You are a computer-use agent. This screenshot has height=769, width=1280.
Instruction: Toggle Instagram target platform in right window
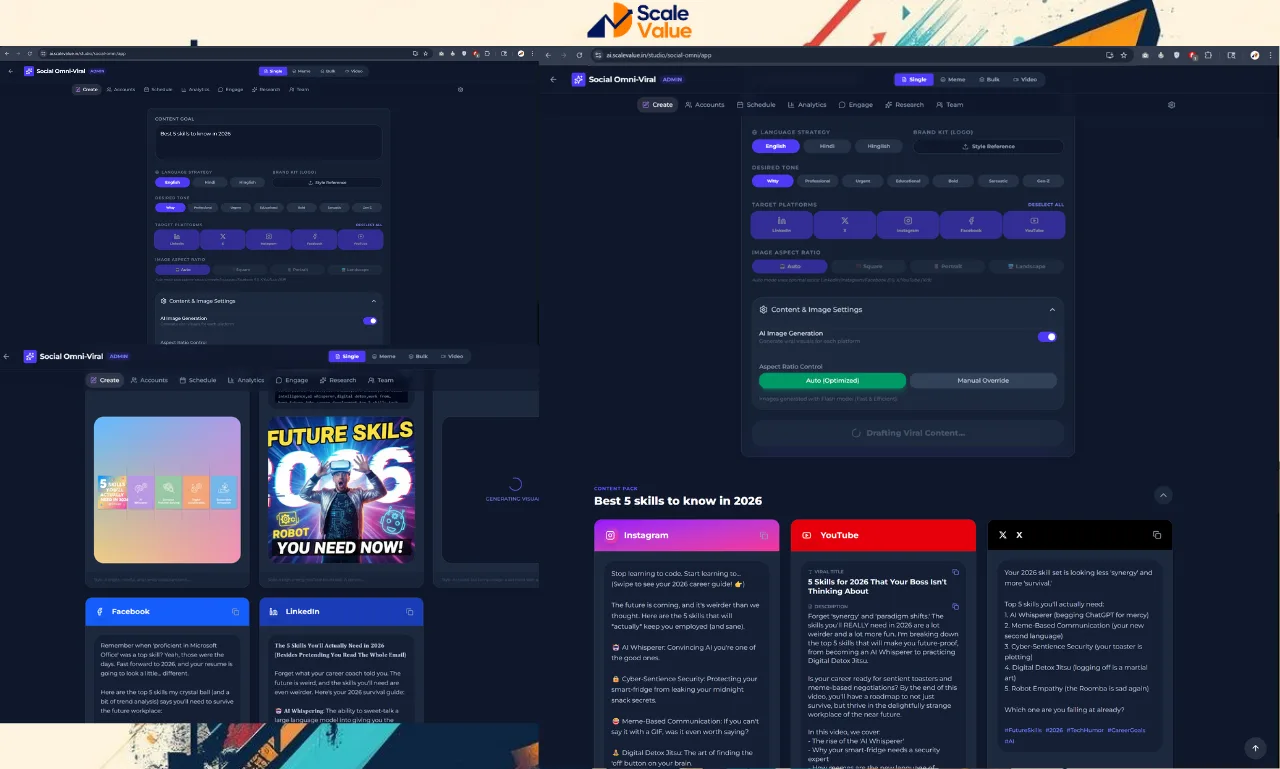pyautogui.click(x=908, y=225)
